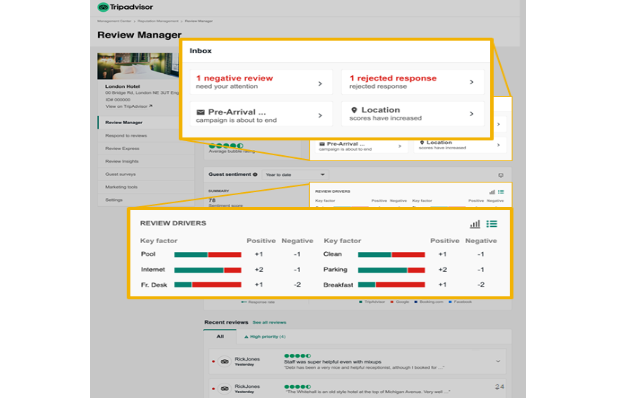Open the 'Year to date' dropdown
The image size is (622, 398).
coord(295,175)
